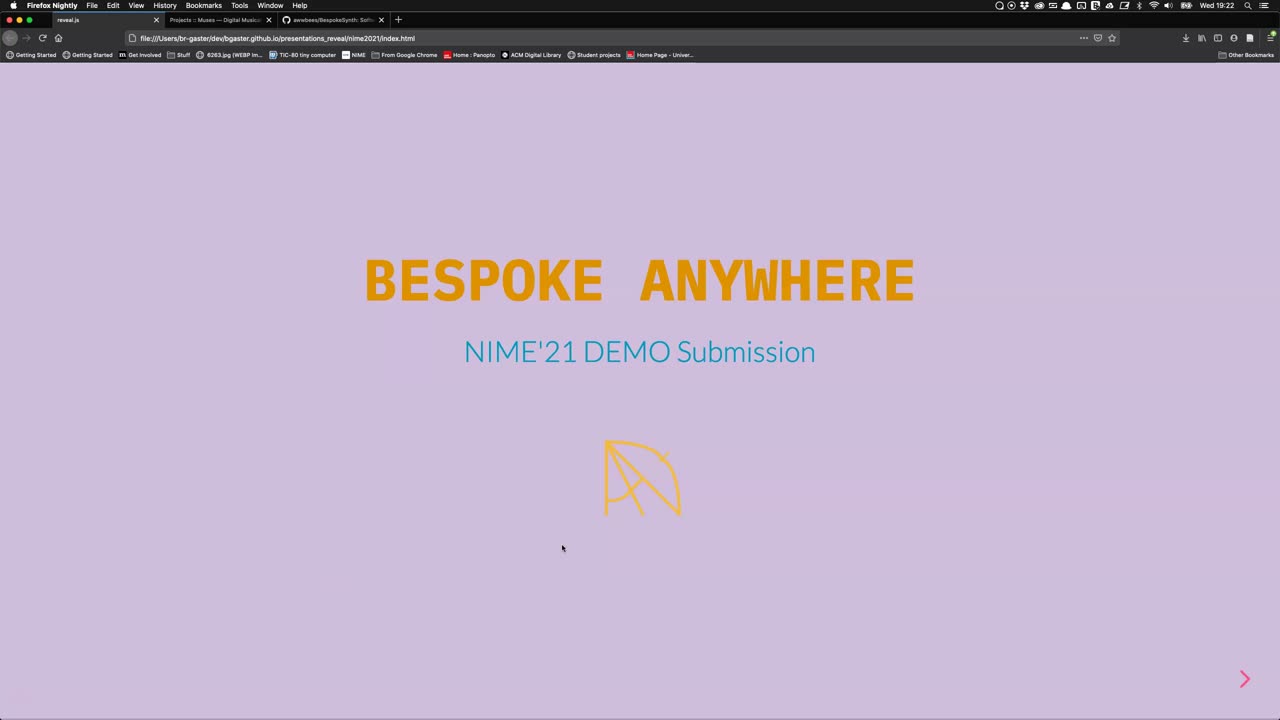1280x720 pixels.
Task: Go back one page
Action: point(10,38)
